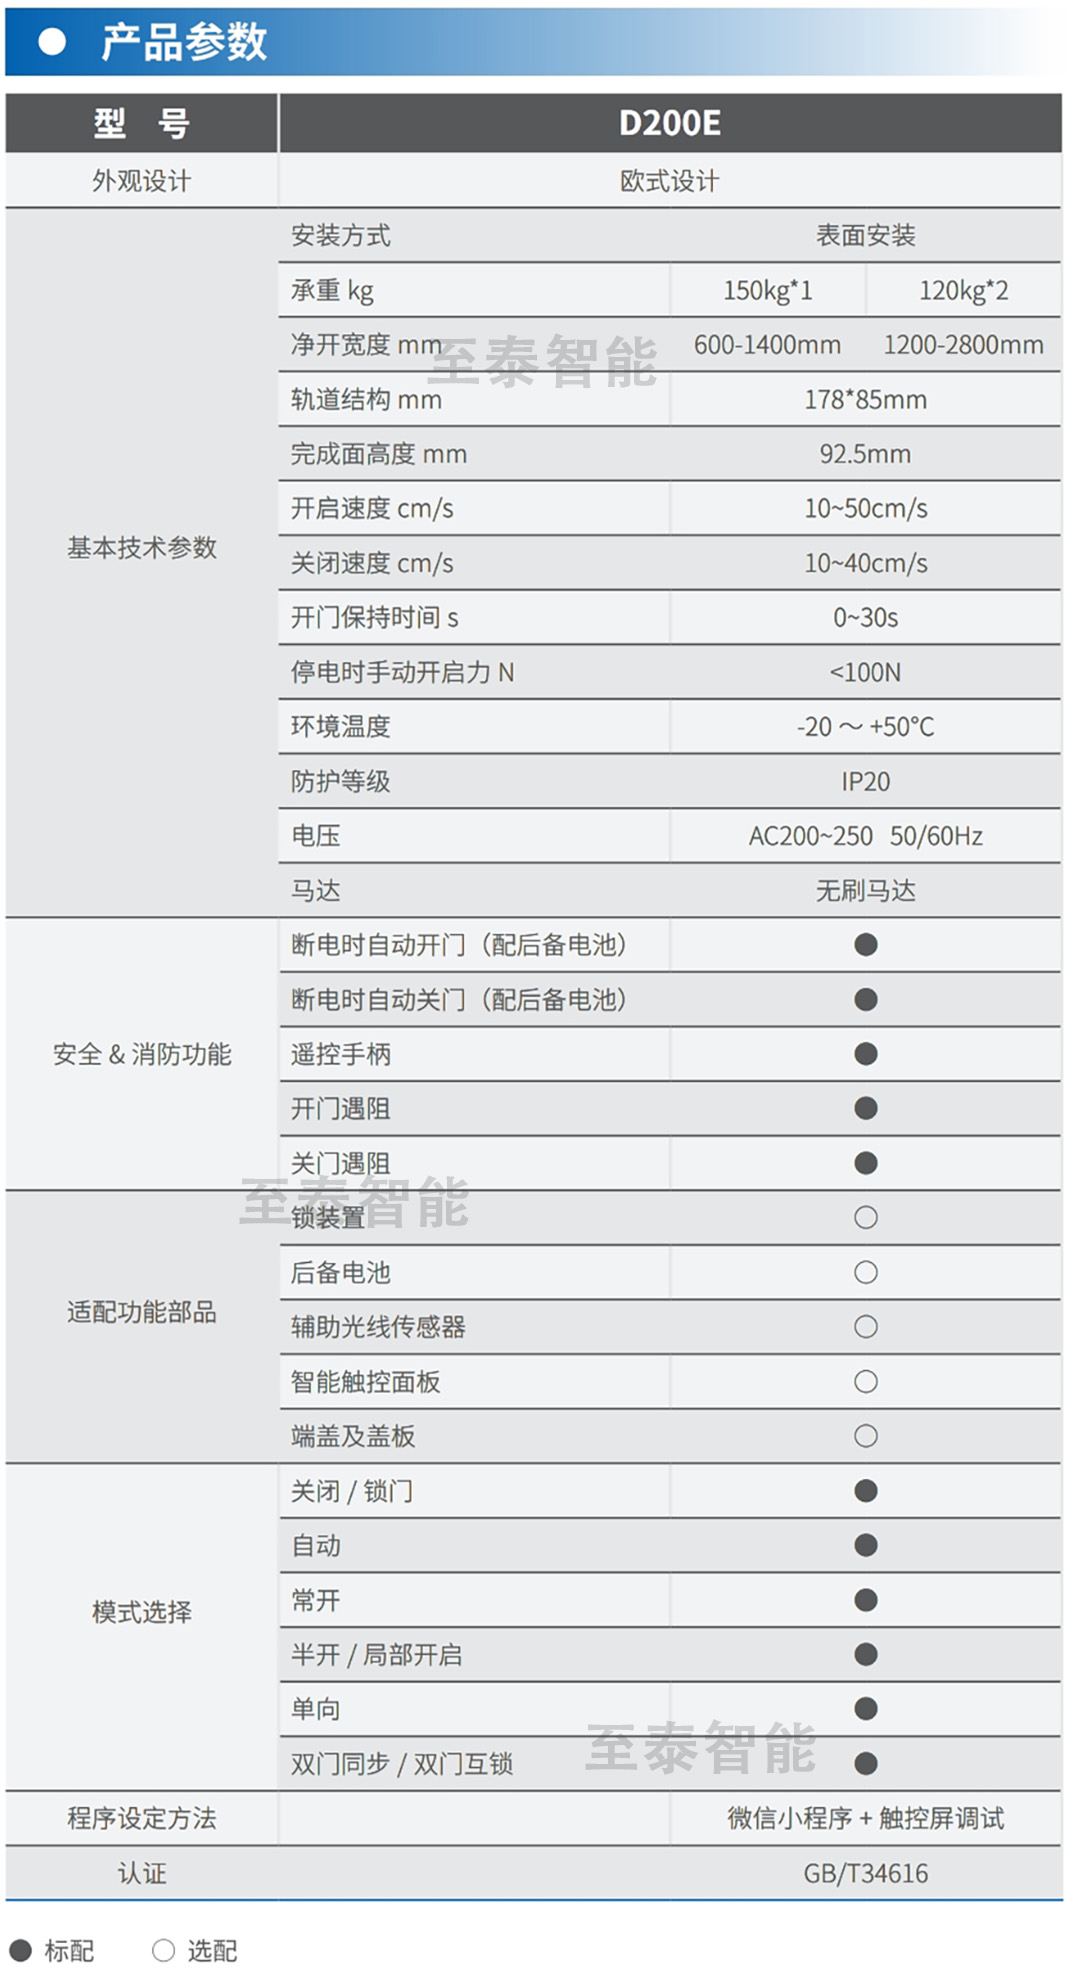
Task: Click the filled dot for 双门同步 / 双门互锁
Action: click(x=866, y=1764)
